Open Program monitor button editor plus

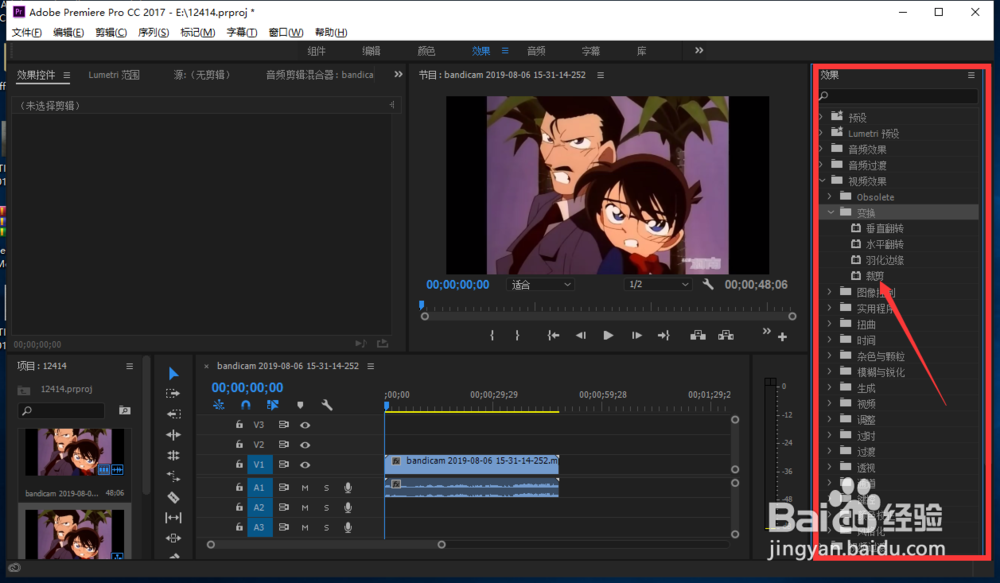pos(783,336)
